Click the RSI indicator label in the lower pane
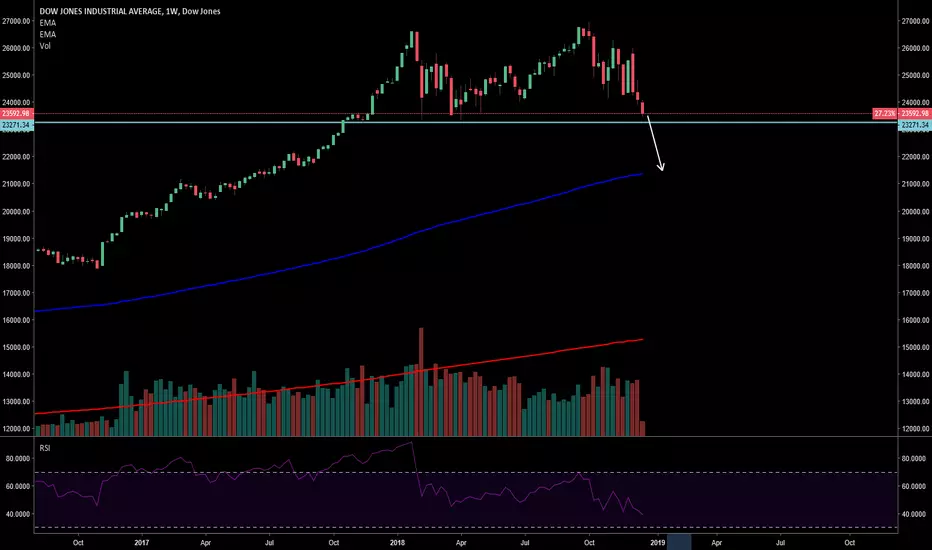The height and width of the screenshot is (550, 932). coord(45,448)
